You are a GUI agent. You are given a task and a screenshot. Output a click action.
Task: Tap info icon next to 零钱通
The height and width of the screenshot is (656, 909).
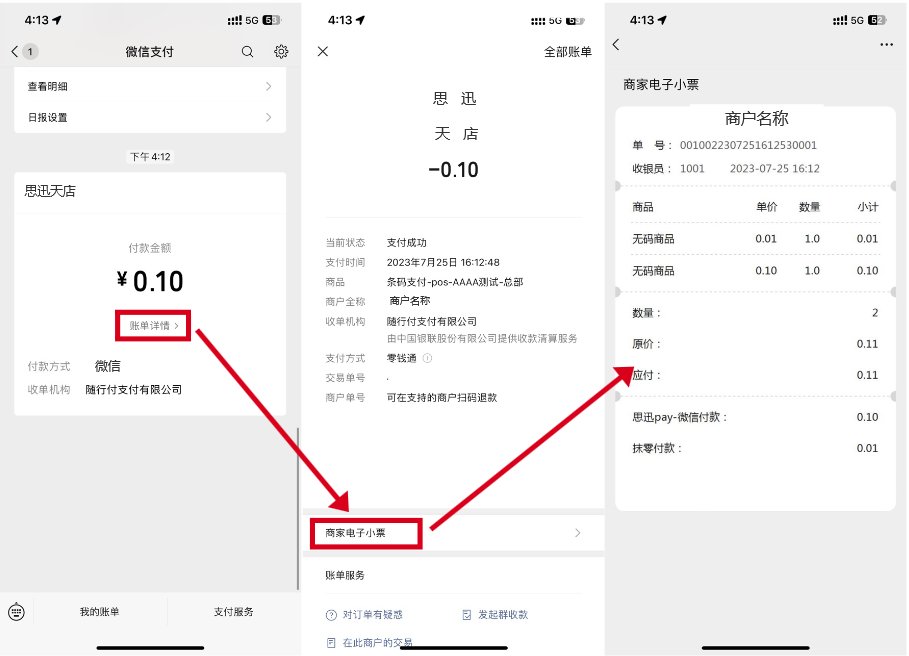point(427,358)
